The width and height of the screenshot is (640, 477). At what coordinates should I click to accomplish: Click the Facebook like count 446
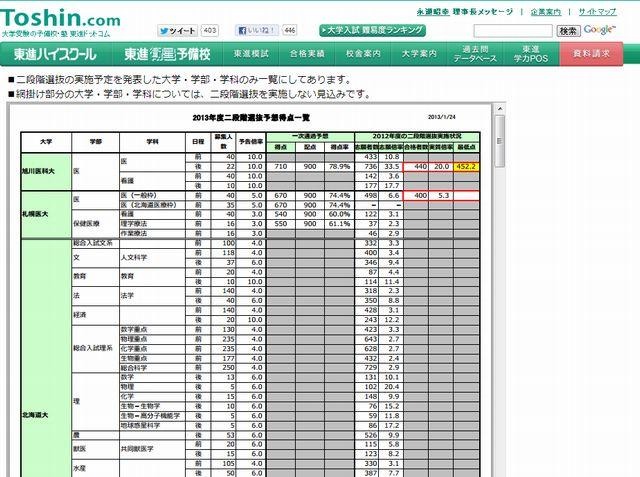click(x=289, y=30)
